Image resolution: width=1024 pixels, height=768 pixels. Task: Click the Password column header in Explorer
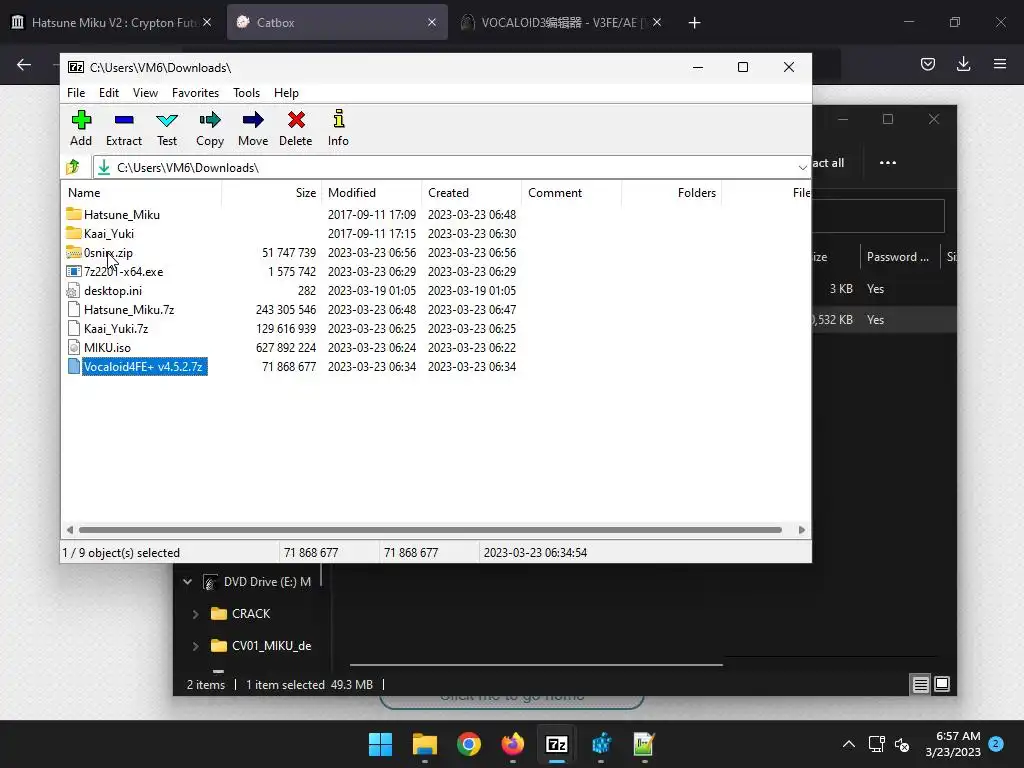click(899, 257)
